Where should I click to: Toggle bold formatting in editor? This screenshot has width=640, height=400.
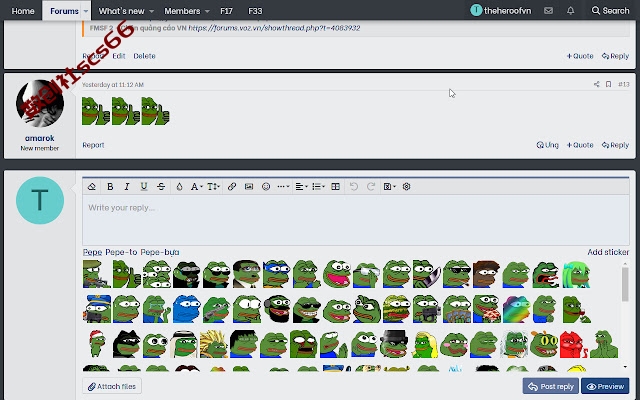(x=110, y=187)
